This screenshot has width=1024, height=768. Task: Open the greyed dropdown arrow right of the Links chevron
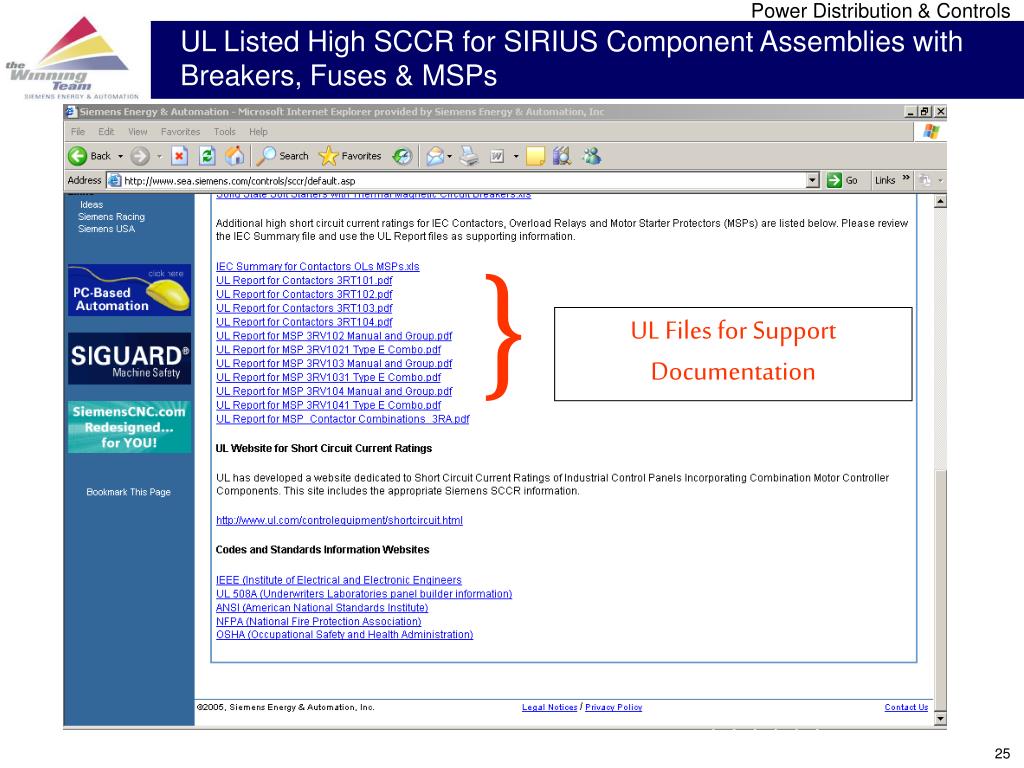coord(940,180)
